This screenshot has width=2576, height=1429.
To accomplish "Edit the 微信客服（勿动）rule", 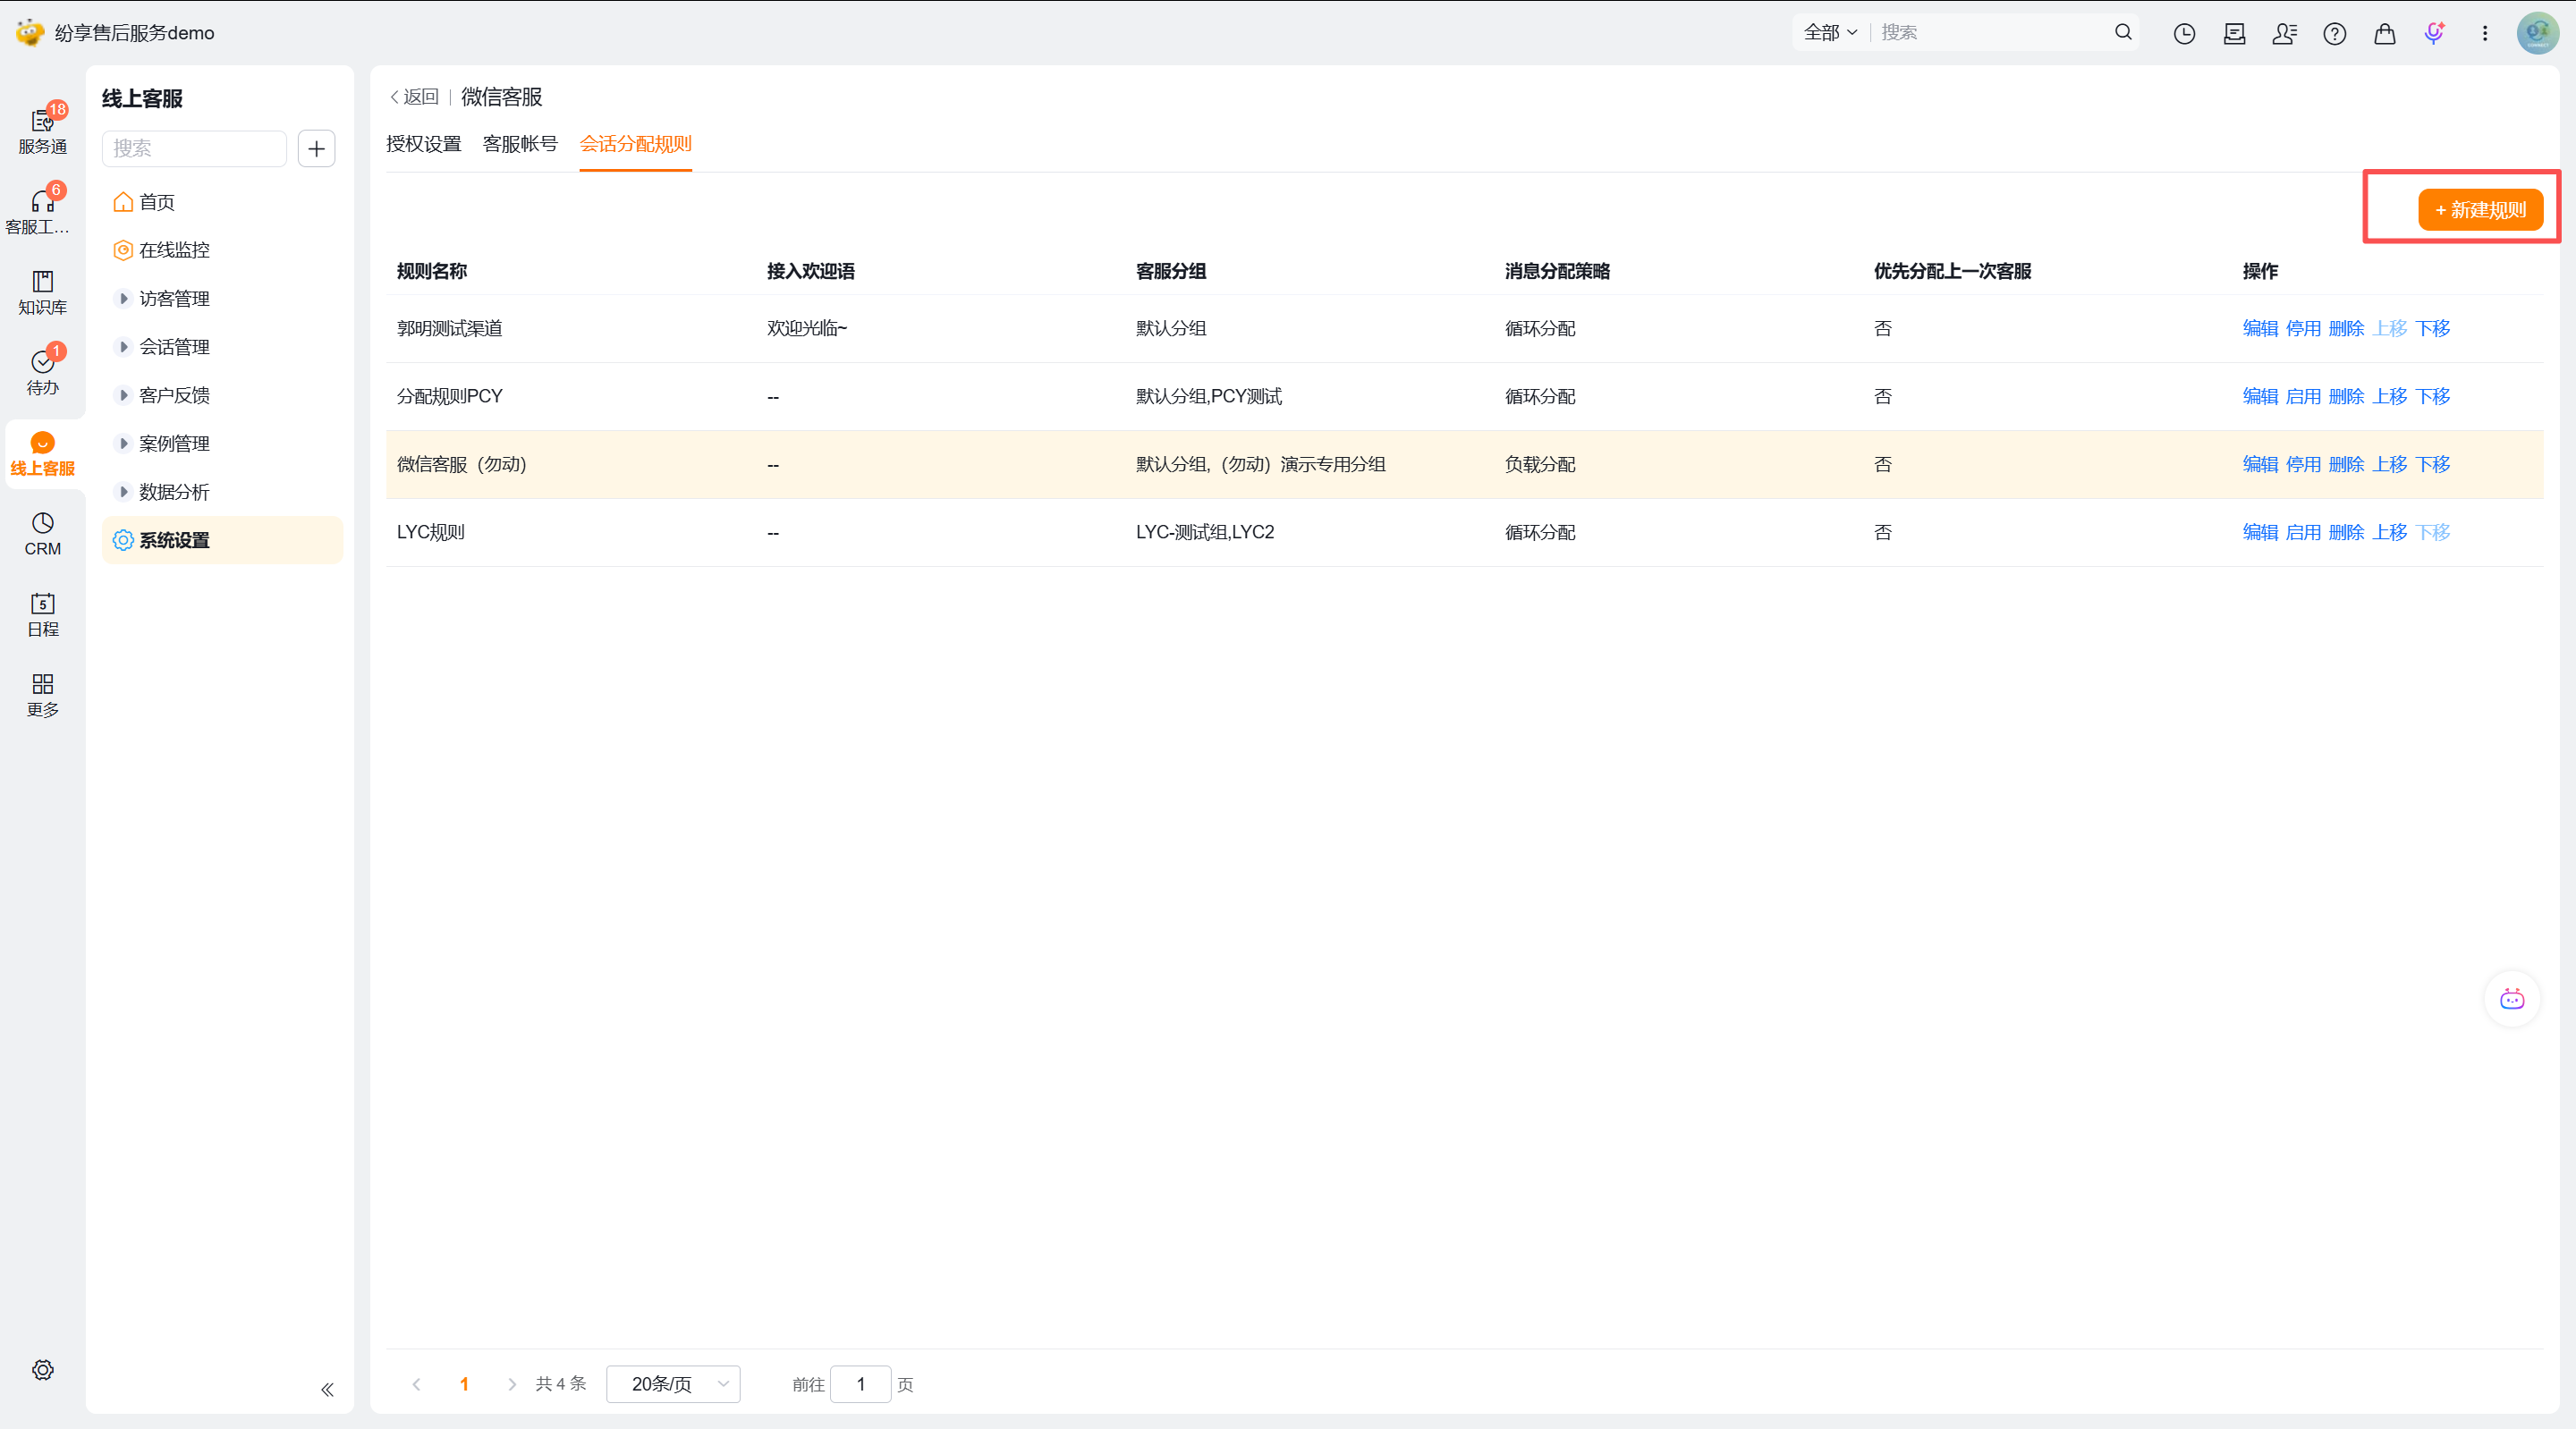I will point(2259,464).
